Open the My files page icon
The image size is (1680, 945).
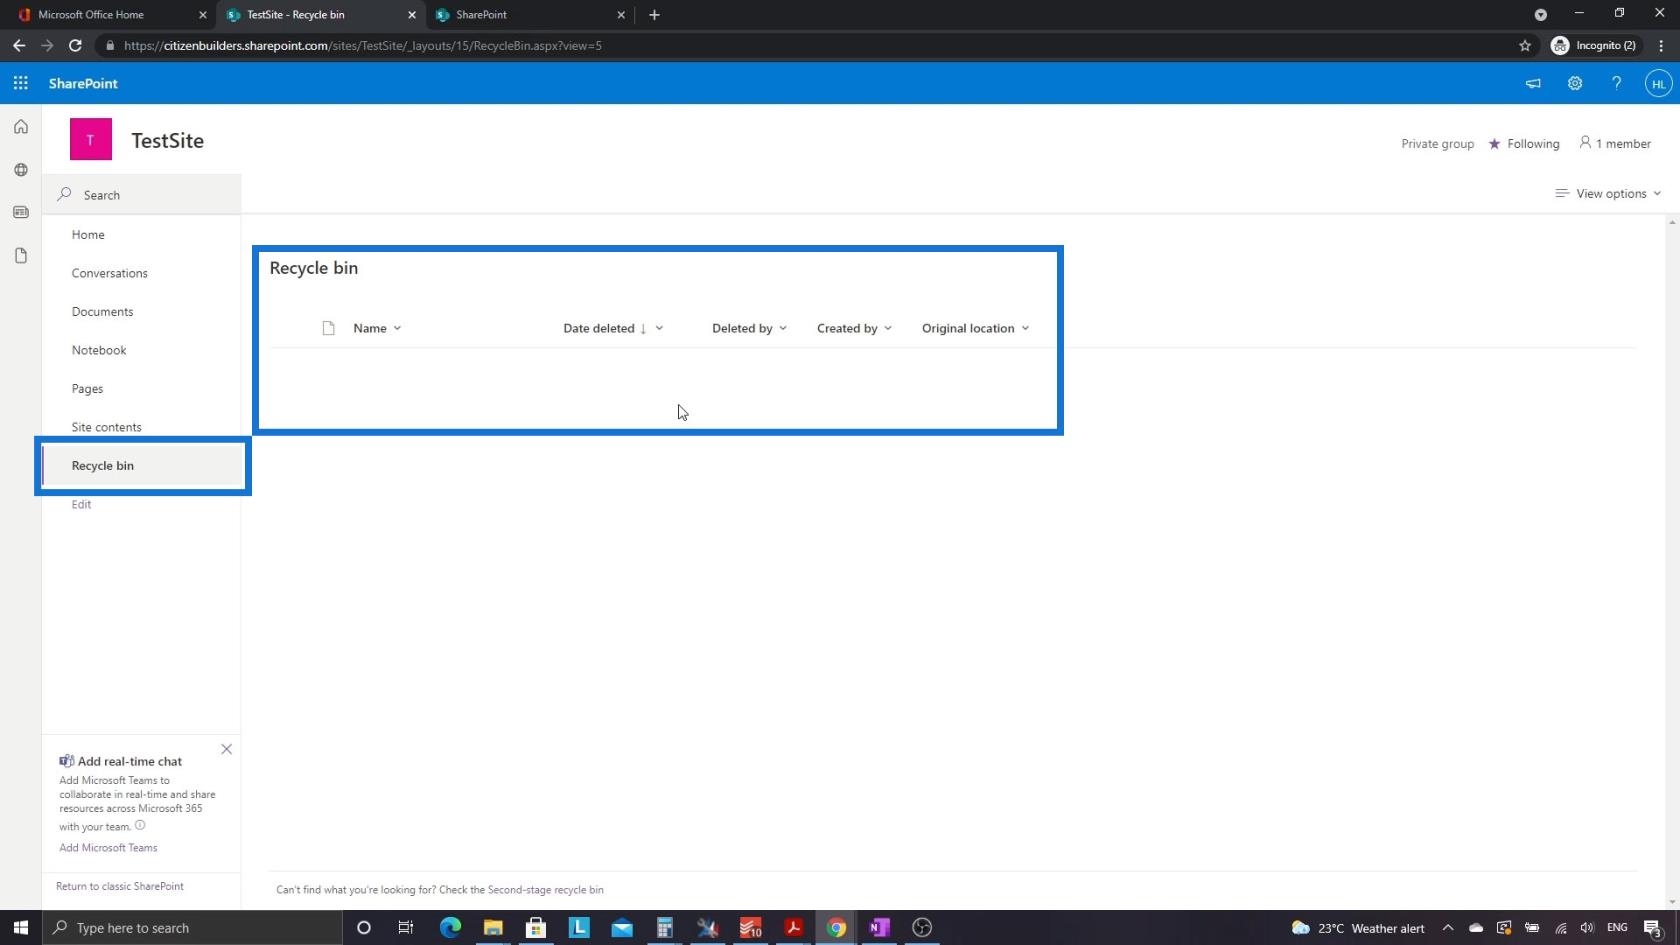click(21, 256)
